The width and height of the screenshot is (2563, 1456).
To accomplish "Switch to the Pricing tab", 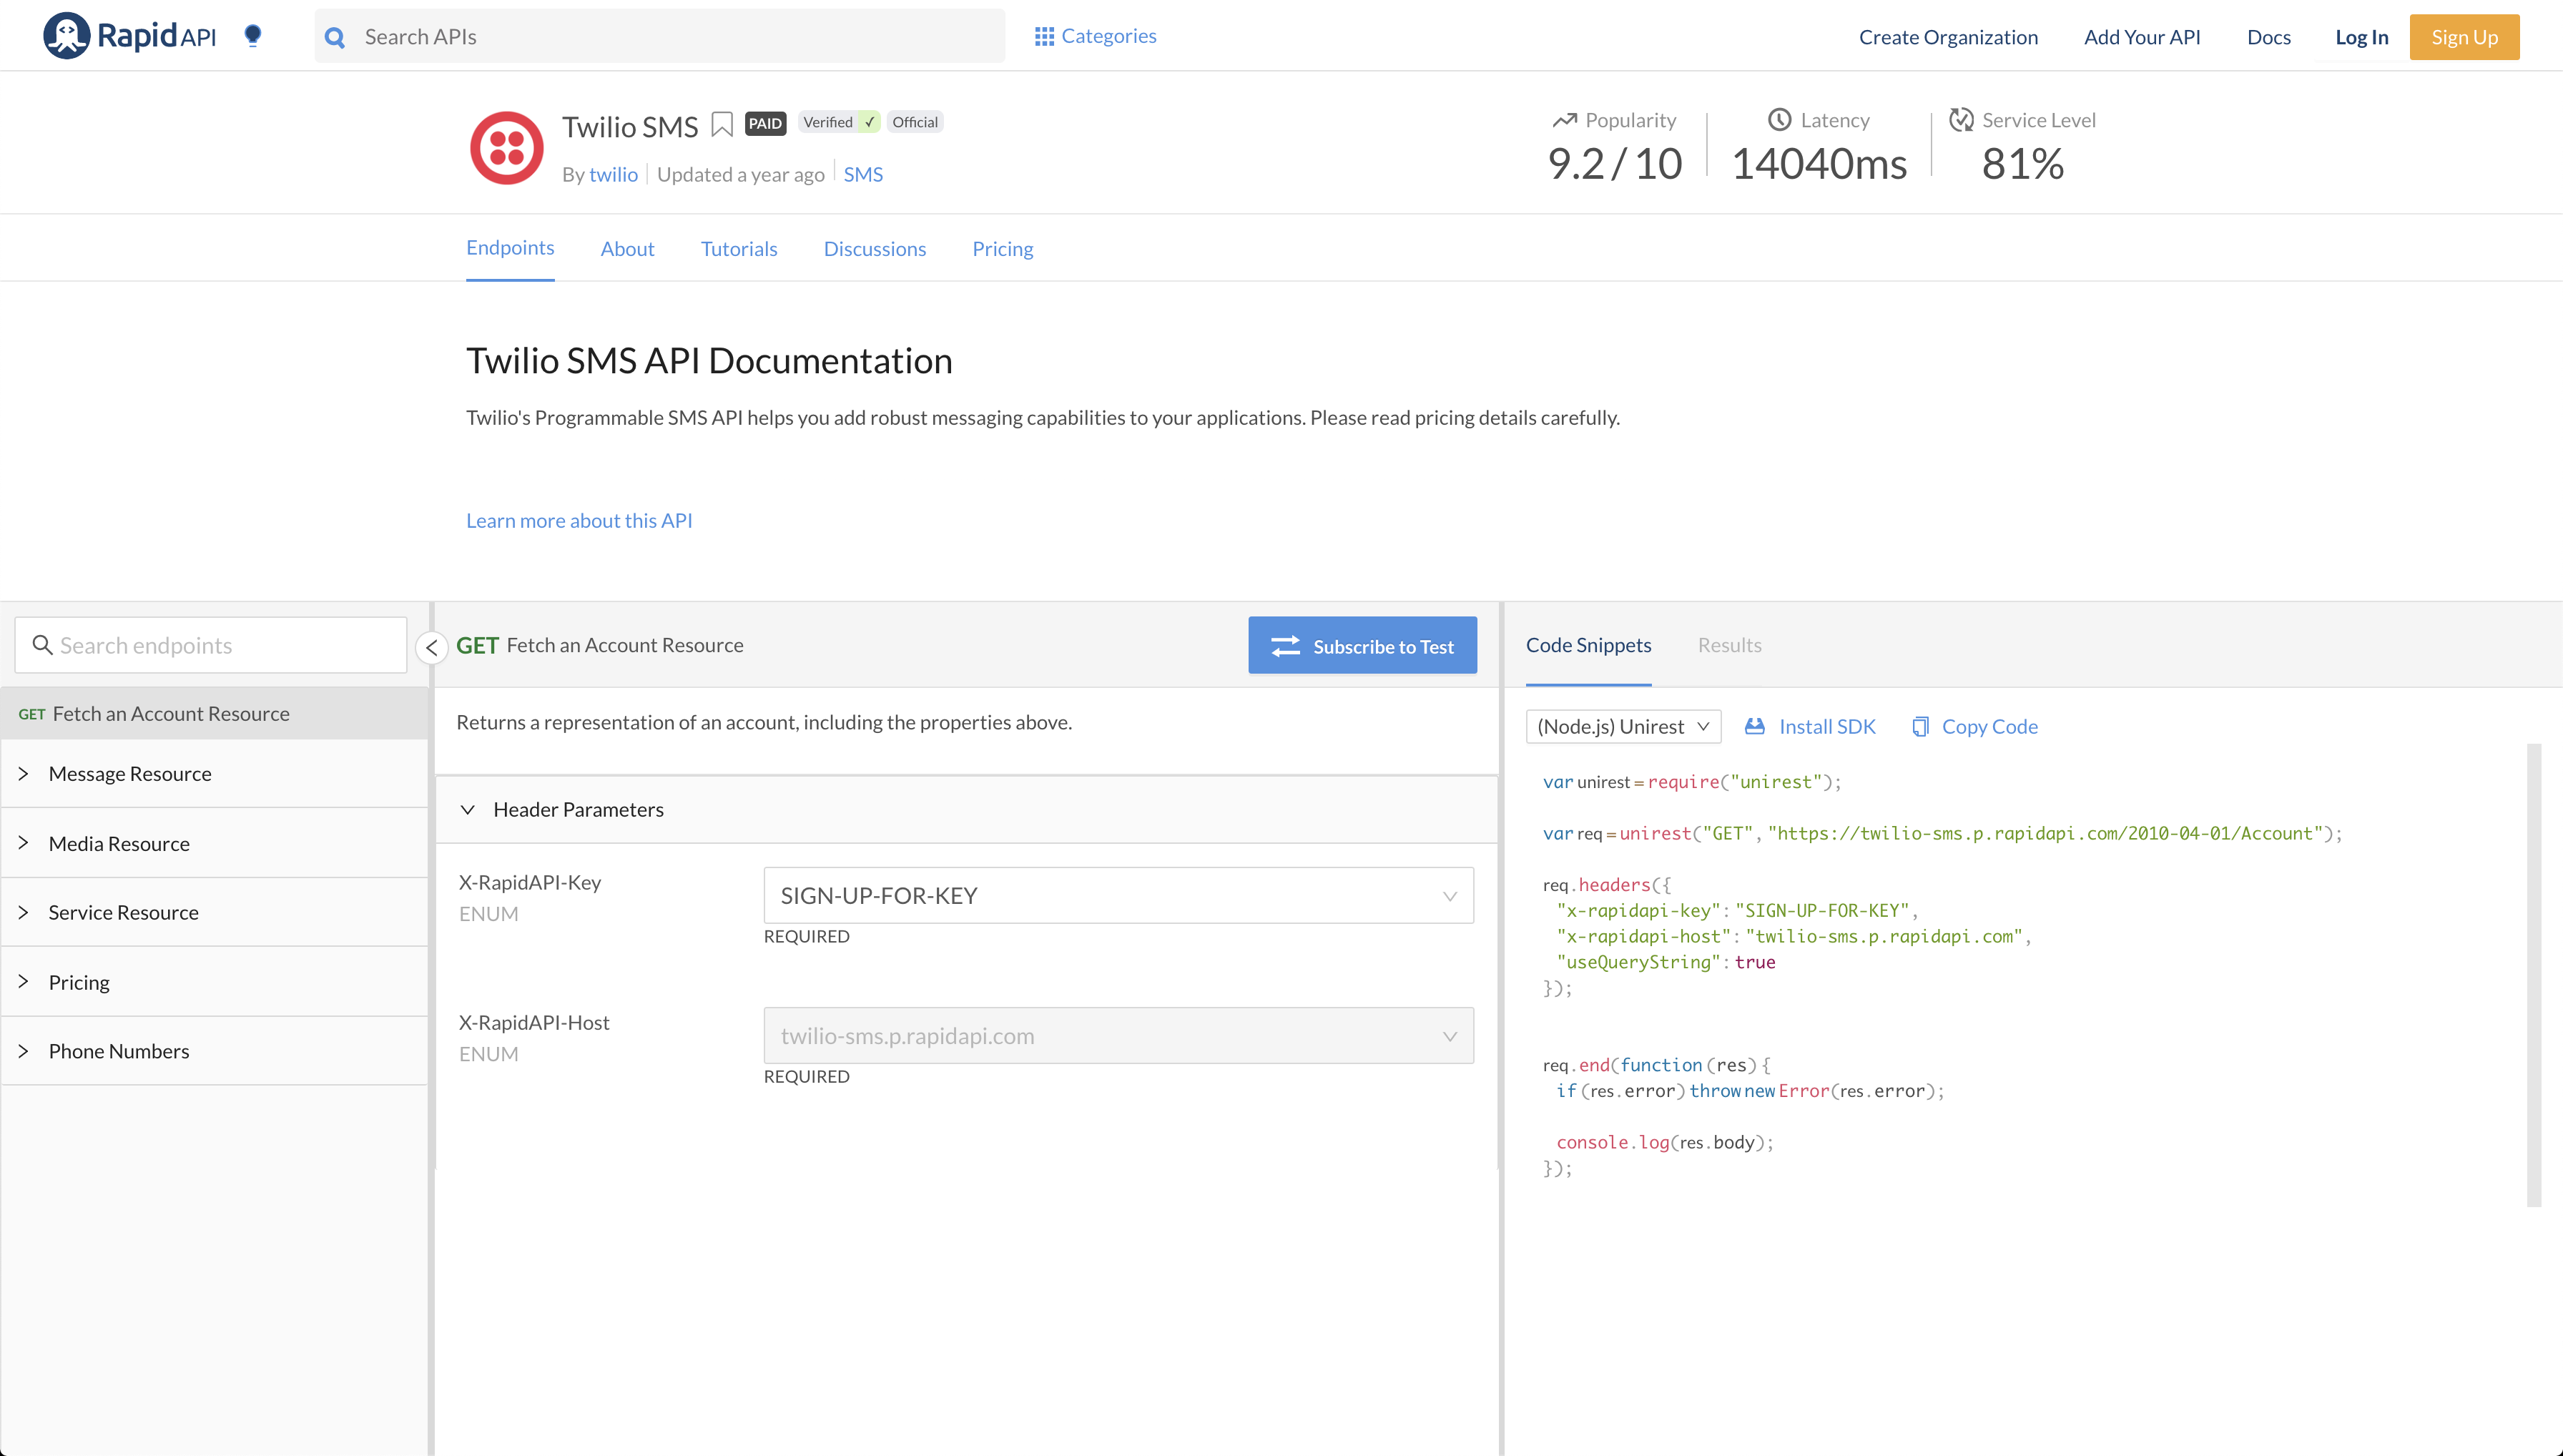I will pyautogui.click(x=1002, y=249).
